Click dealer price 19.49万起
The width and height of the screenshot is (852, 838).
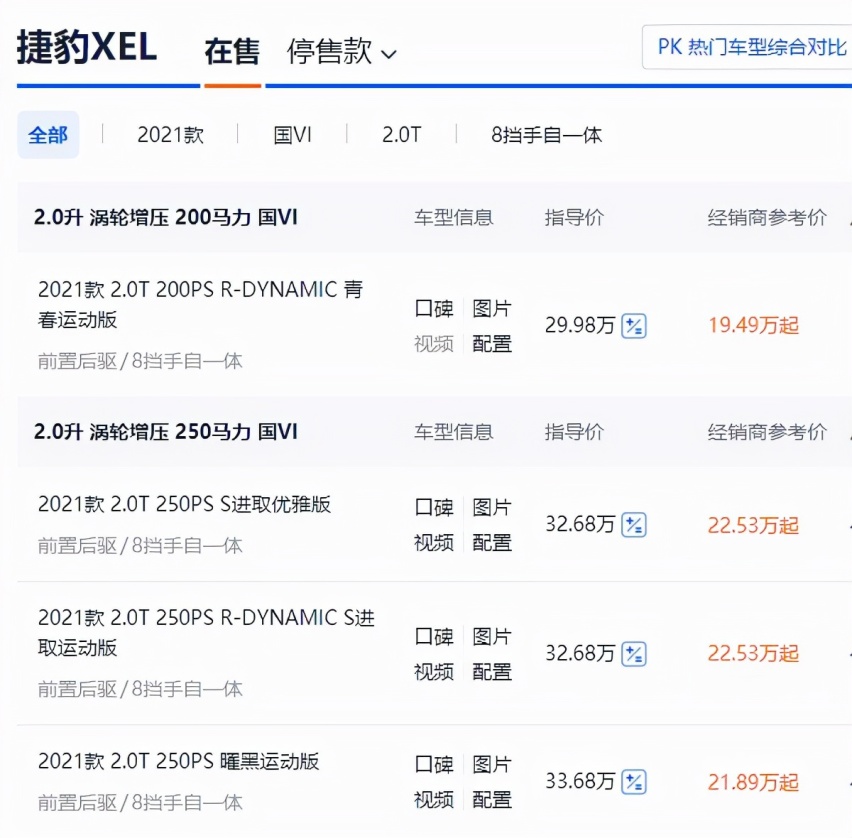tap(753, 326)
